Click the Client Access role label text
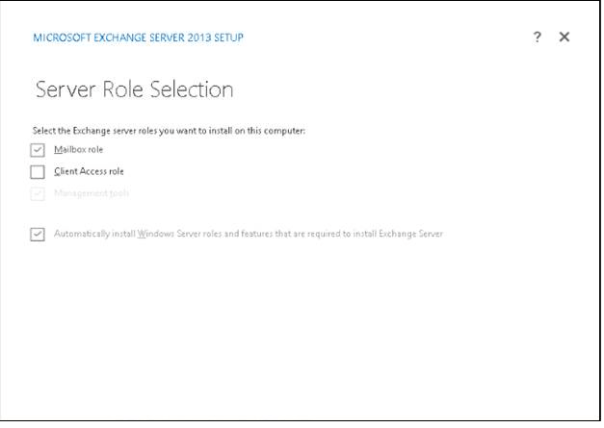 click(x=87, y=171)
